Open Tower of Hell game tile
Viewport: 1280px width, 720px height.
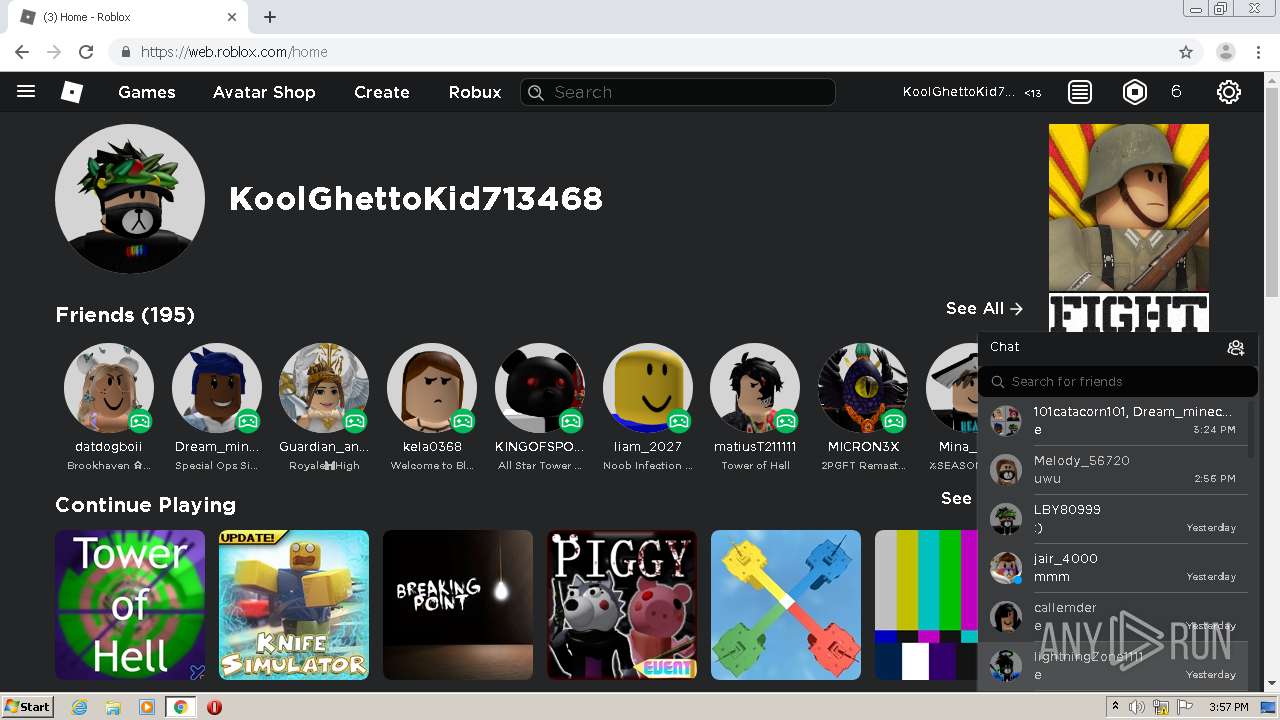tap(130, 605)
